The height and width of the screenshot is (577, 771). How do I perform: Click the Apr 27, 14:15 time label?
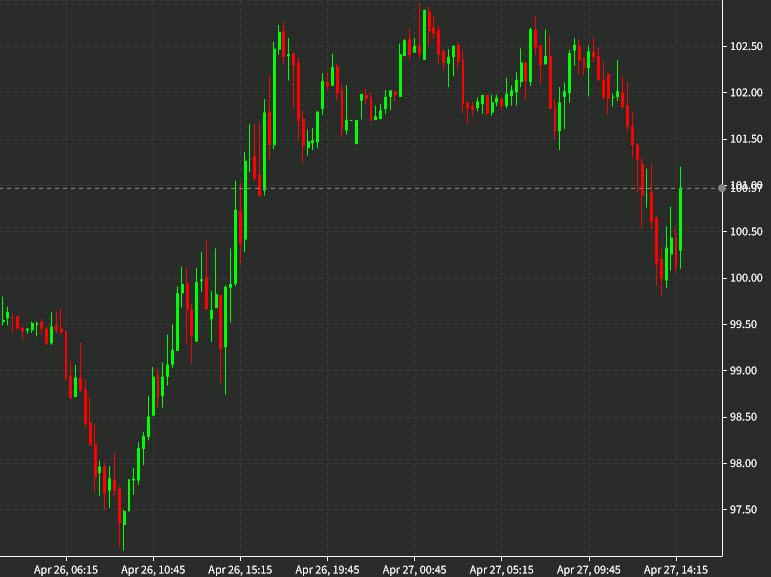point(676,570)
